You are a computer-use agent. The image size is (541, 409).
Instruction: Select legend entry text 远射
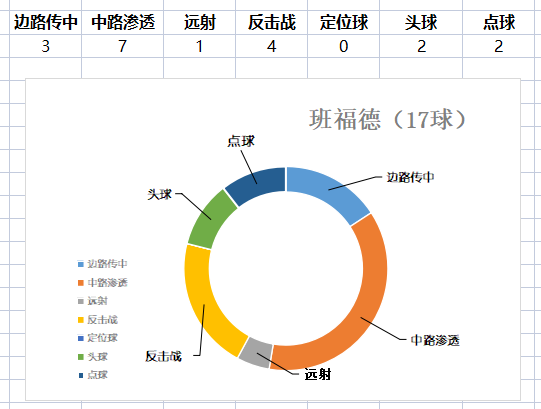(97, 301)
